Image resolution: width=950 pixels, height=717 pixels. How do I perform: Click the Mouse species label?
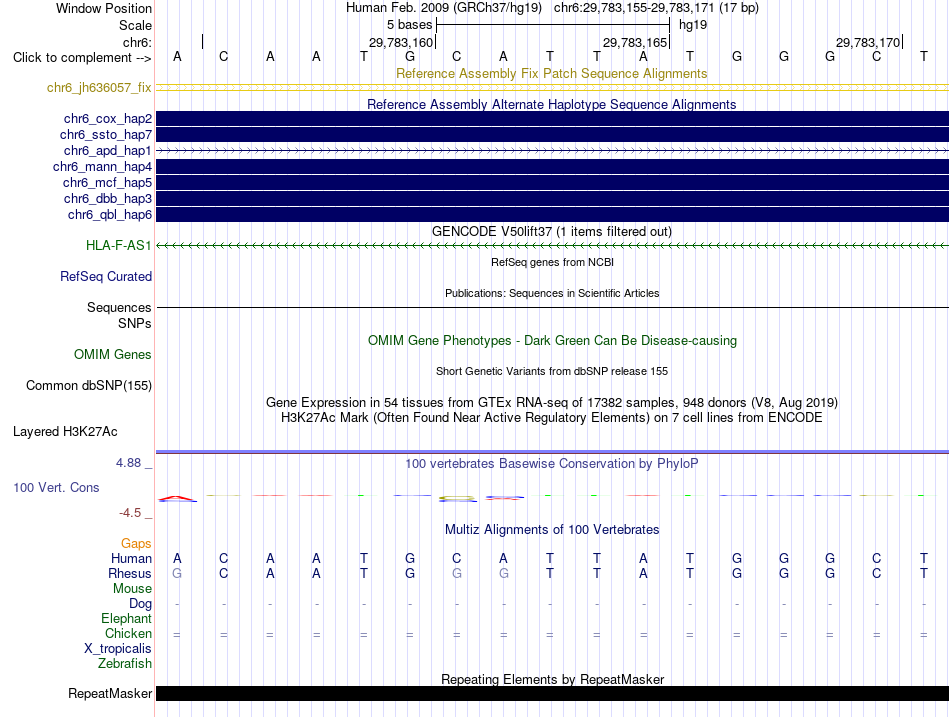[x=132, y=589]
